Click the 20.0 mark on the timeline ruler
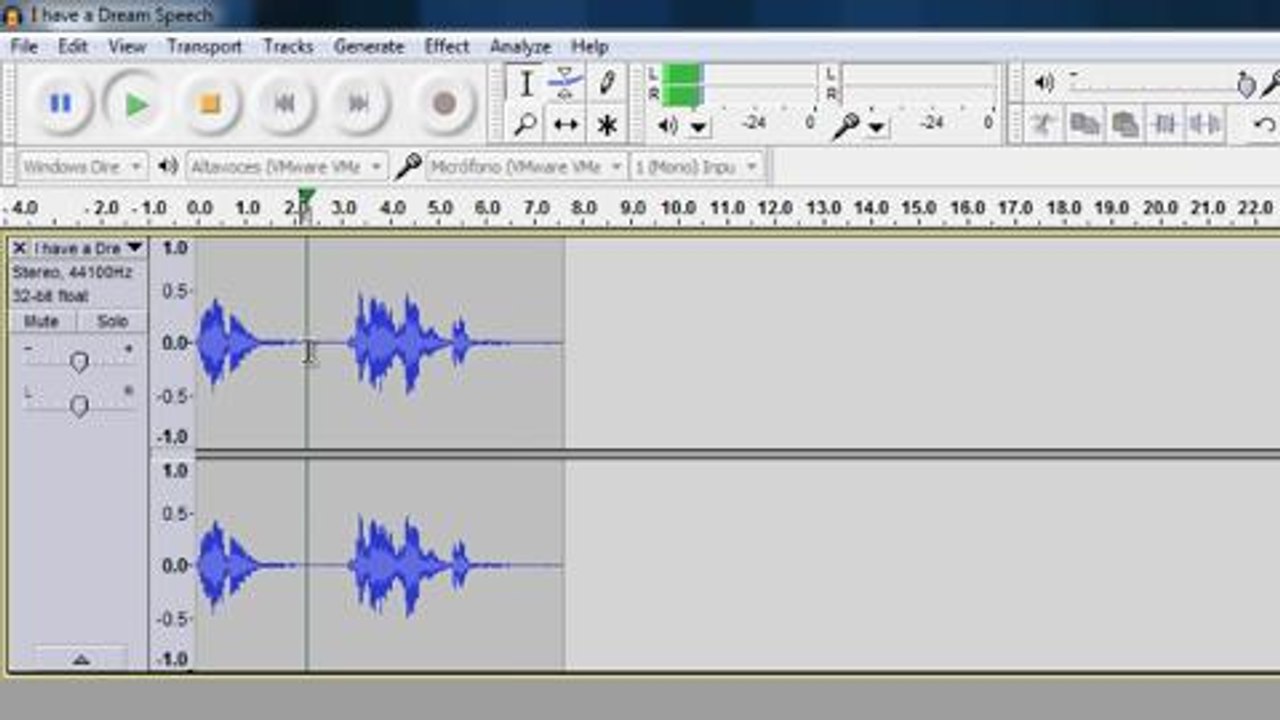1280x720 pixels. (1160, 207)
